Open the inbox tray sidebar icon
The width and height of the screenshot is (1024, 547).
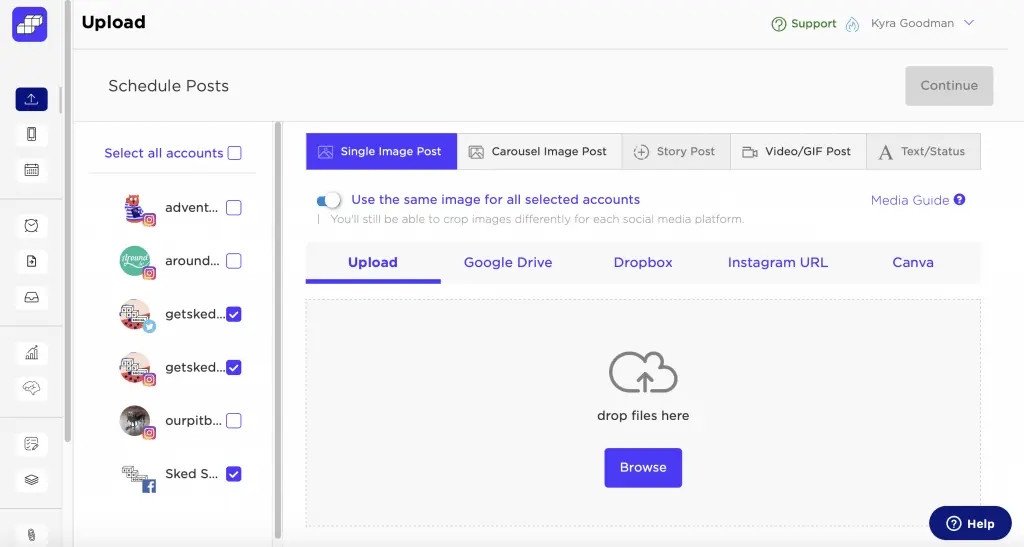[31, 297]
